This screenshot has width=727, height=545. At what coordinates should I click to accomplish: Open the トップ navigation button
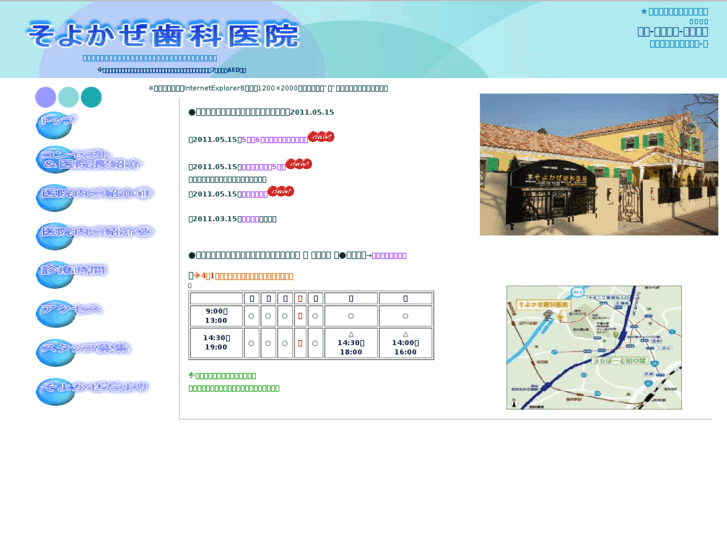(x=56, y=124)
